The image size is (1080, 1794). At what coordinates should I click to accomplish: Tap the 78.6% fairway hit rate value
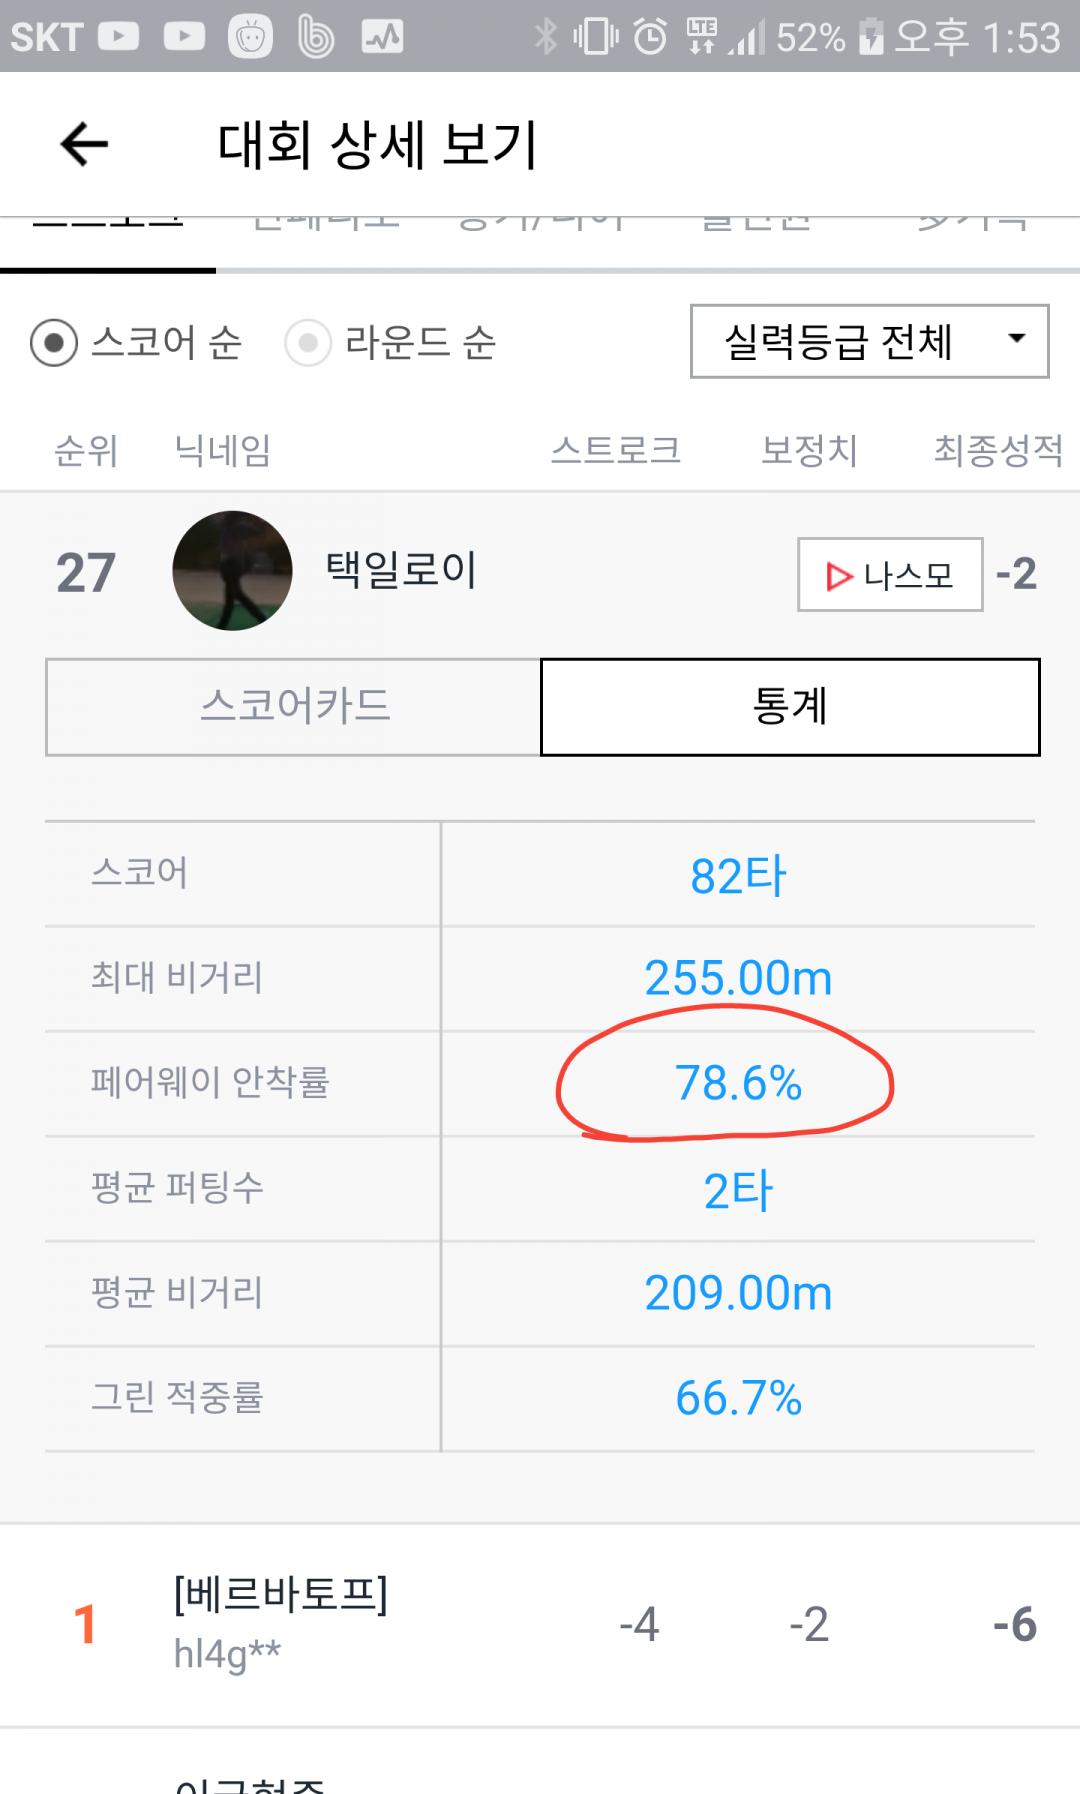point(738,1084)
